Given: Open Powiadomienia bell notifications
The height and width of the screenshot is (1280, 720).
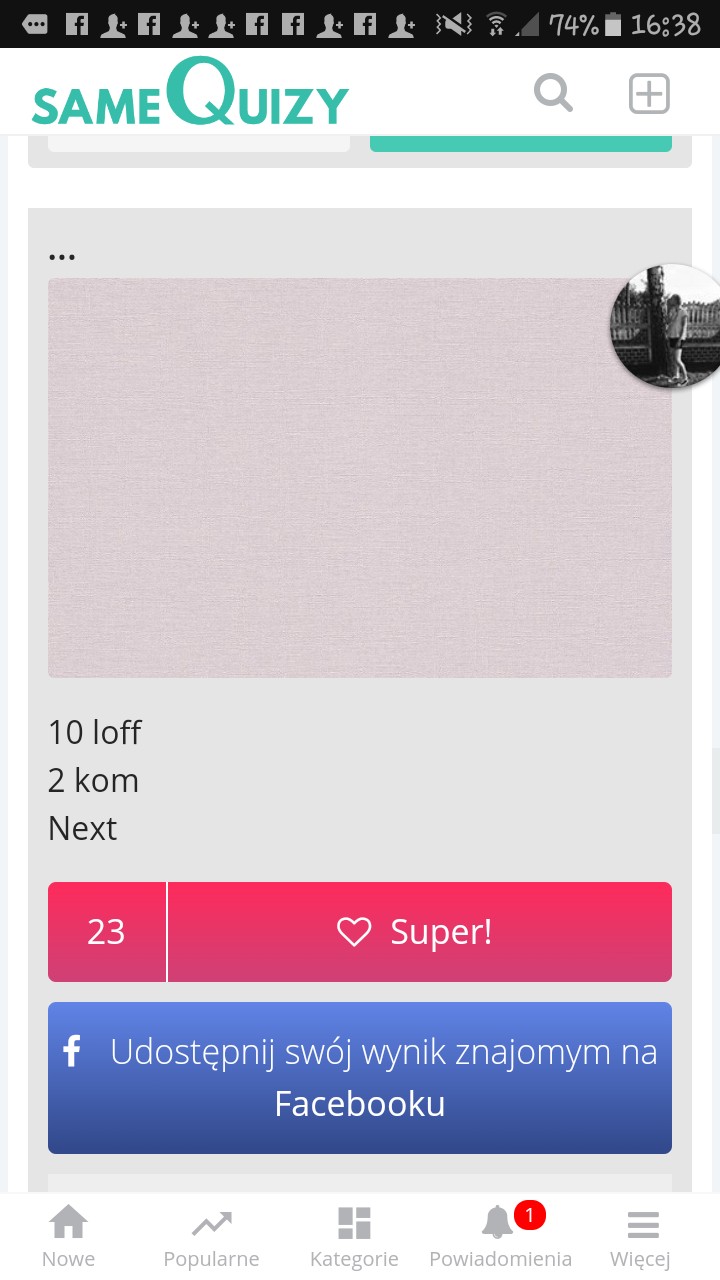Looking at the screenshot, I should point(500,1237).
